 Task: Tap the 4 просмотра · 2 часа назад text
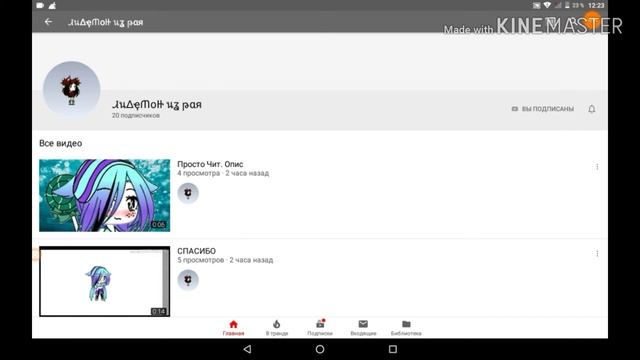223,173
